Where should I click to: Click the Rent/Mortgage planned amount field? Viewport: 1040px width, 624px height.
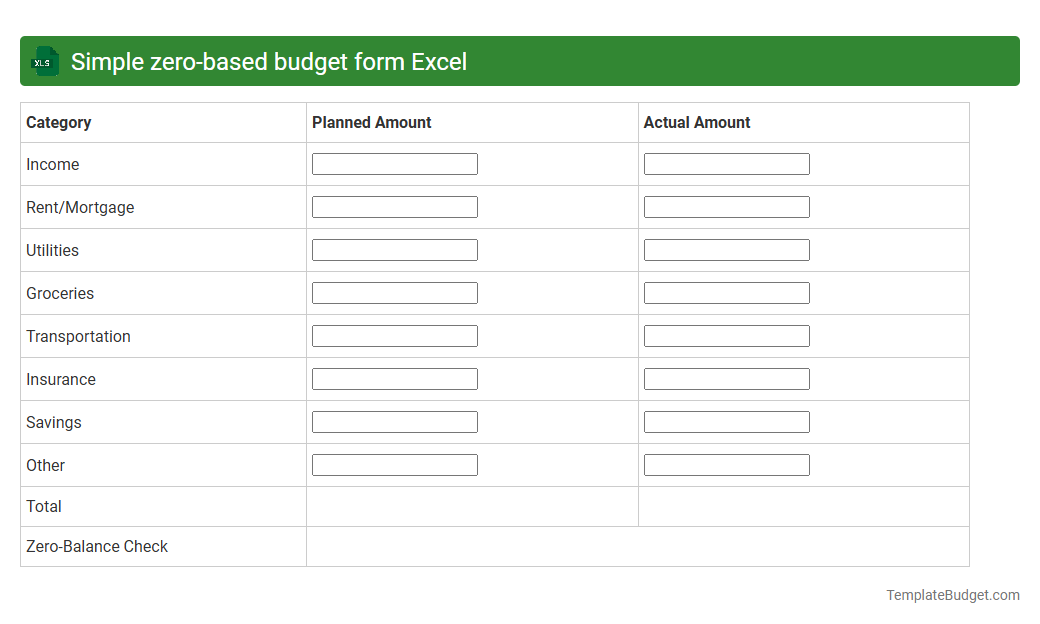(x=394, y=206)
